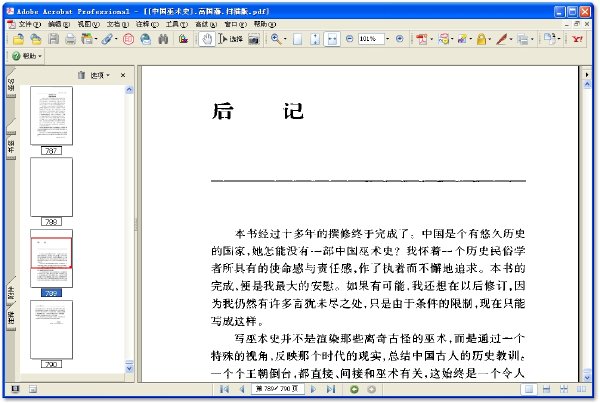Click thumbnail panel scroll down arrow

(129, 368)
